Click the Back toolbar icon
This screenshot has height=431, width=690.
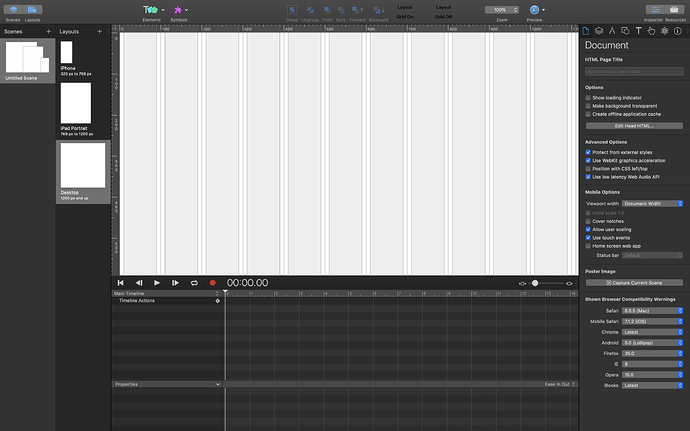341,10
